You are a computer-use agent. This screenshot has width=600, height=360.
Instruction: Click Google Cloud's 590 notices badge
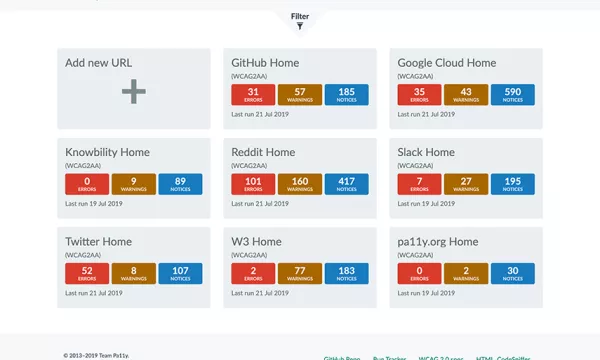(513, 94)
